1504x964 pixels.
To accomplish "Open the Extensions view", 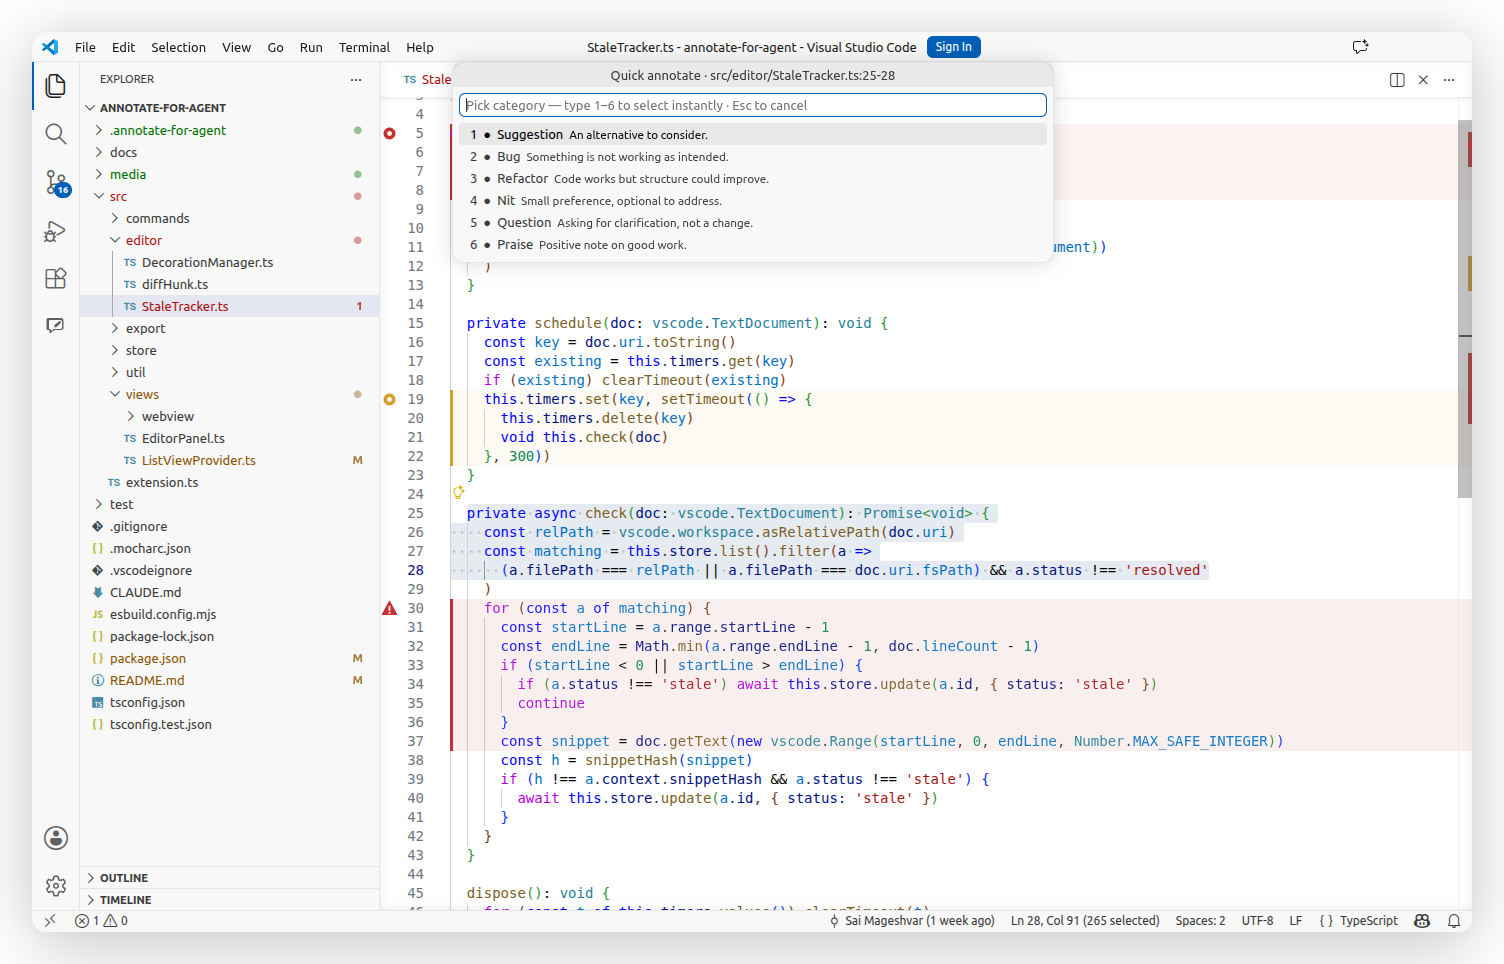I will pos(56,279).
